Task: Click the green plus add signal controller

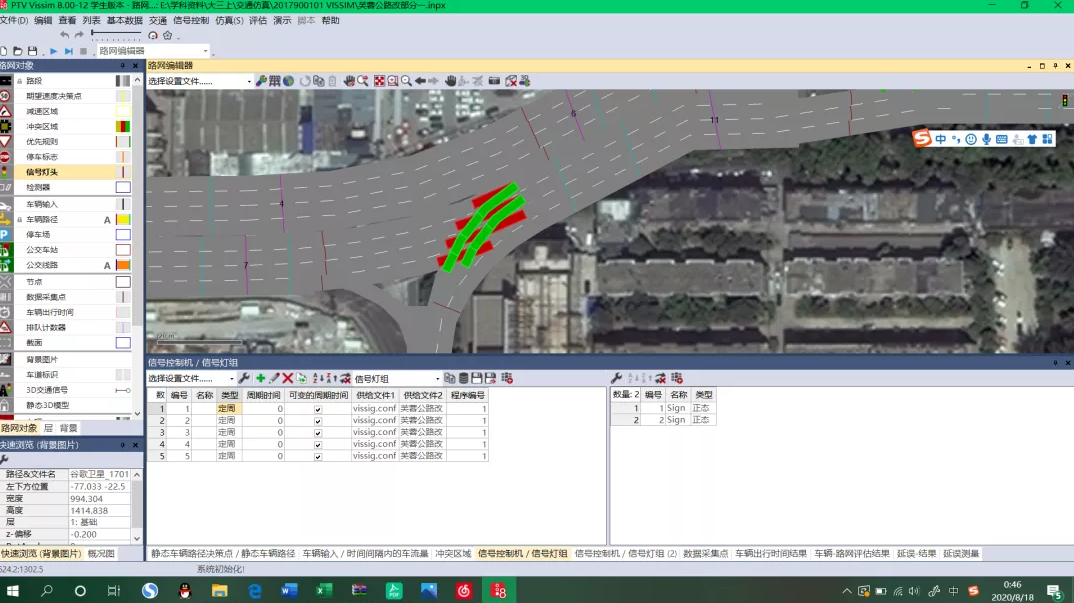Action: click(x=260, y=378)
